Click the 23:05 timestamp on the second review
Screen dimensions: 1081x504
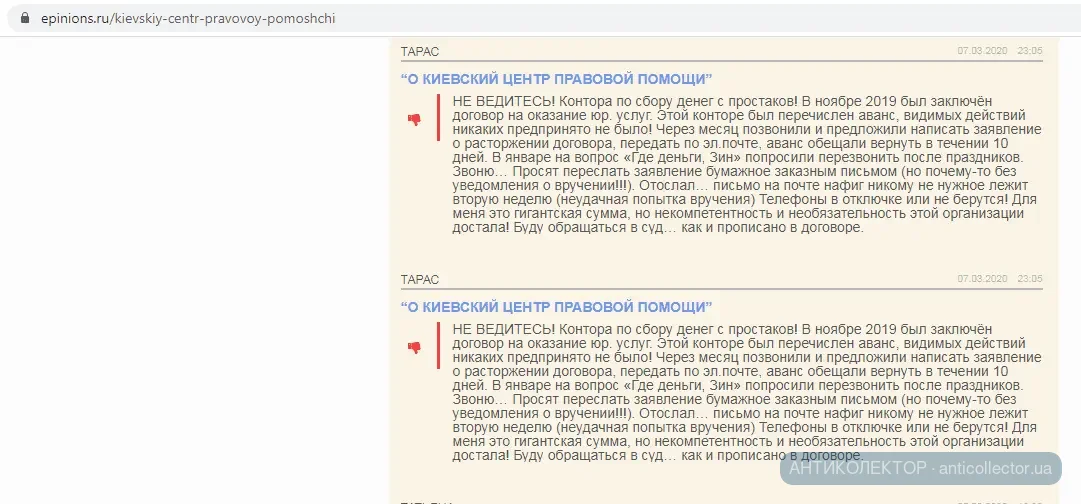pyautogui.click(x=1030, y=279)
